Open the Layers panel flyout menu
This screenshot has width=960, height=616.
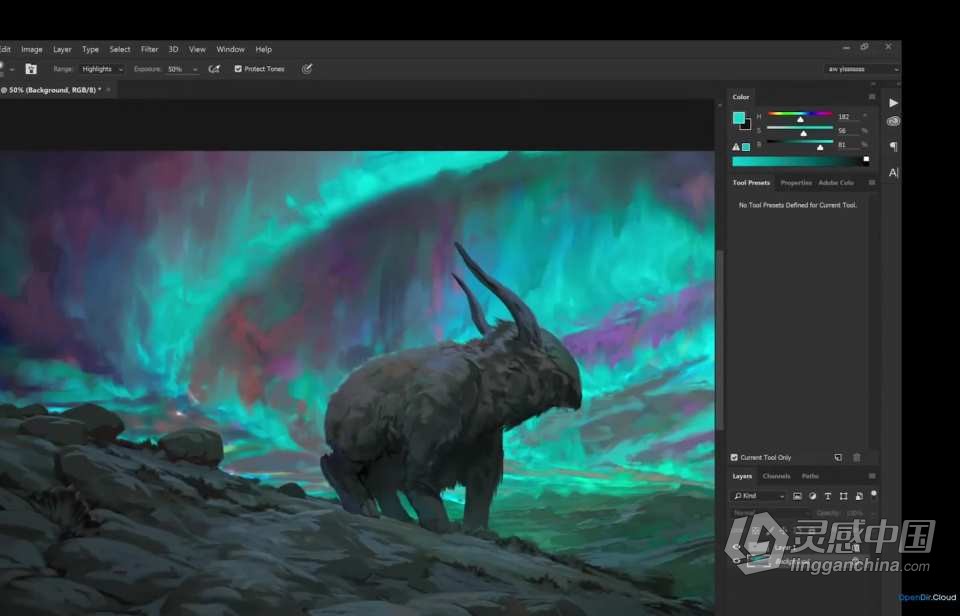[x=872, y=476]
